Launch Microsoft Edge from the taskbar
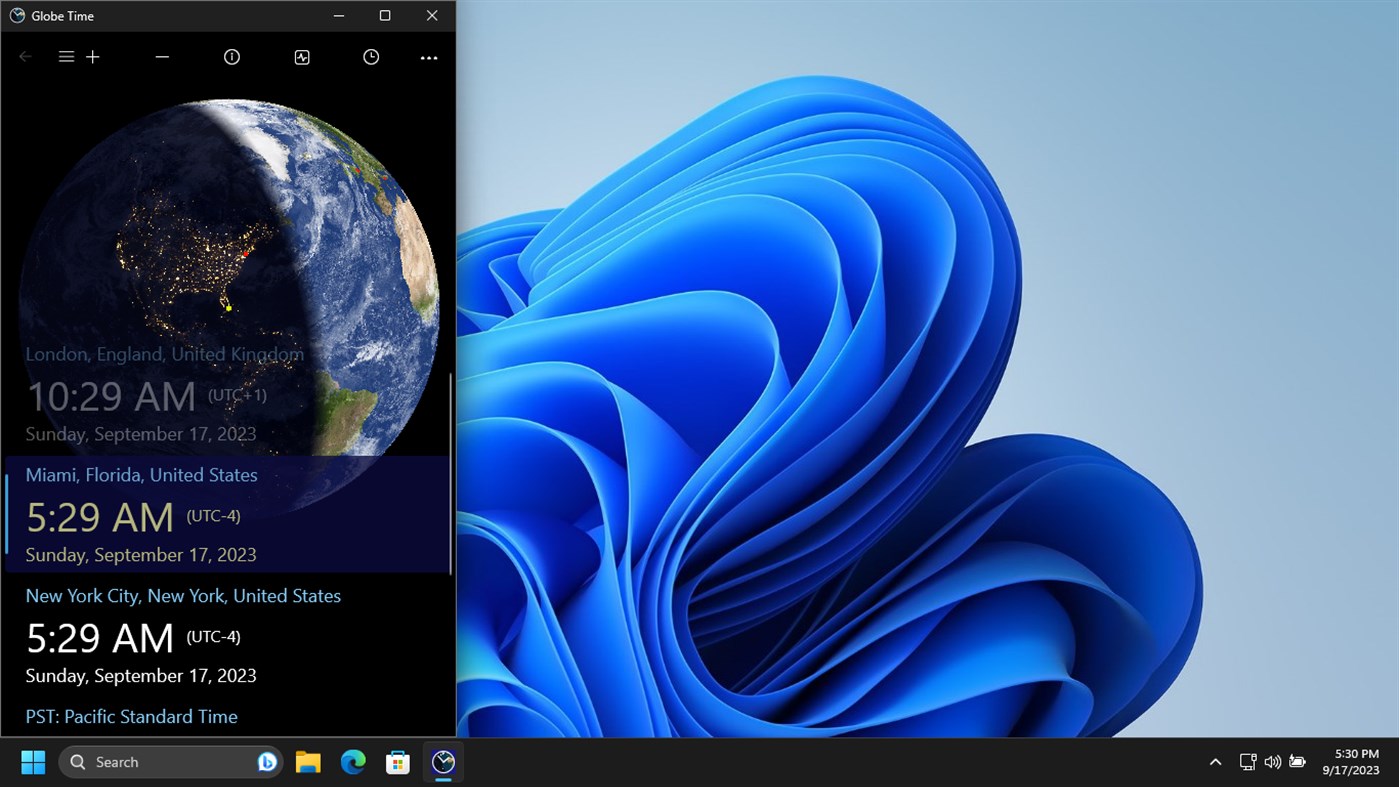Viewport: 1399px width, 787px height. [353, 762]
